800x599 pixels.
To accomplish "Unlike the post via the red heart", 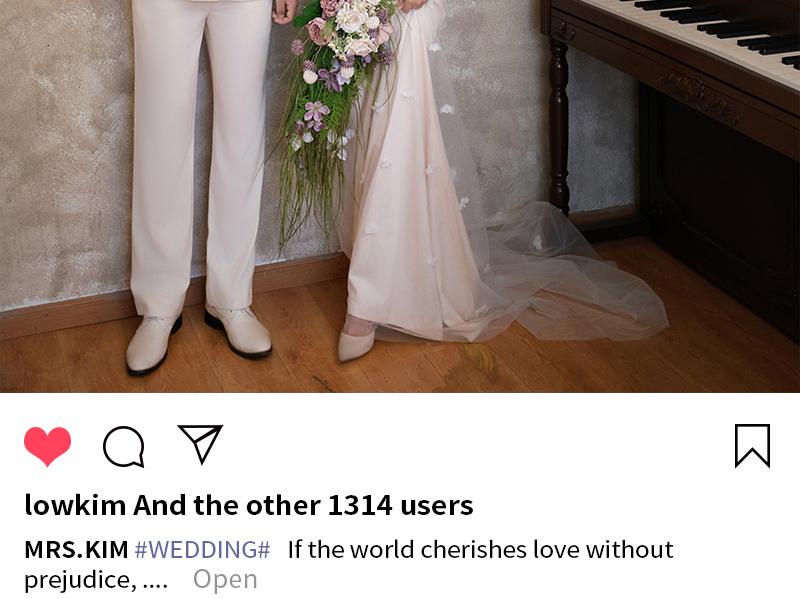I will (47, 446).
